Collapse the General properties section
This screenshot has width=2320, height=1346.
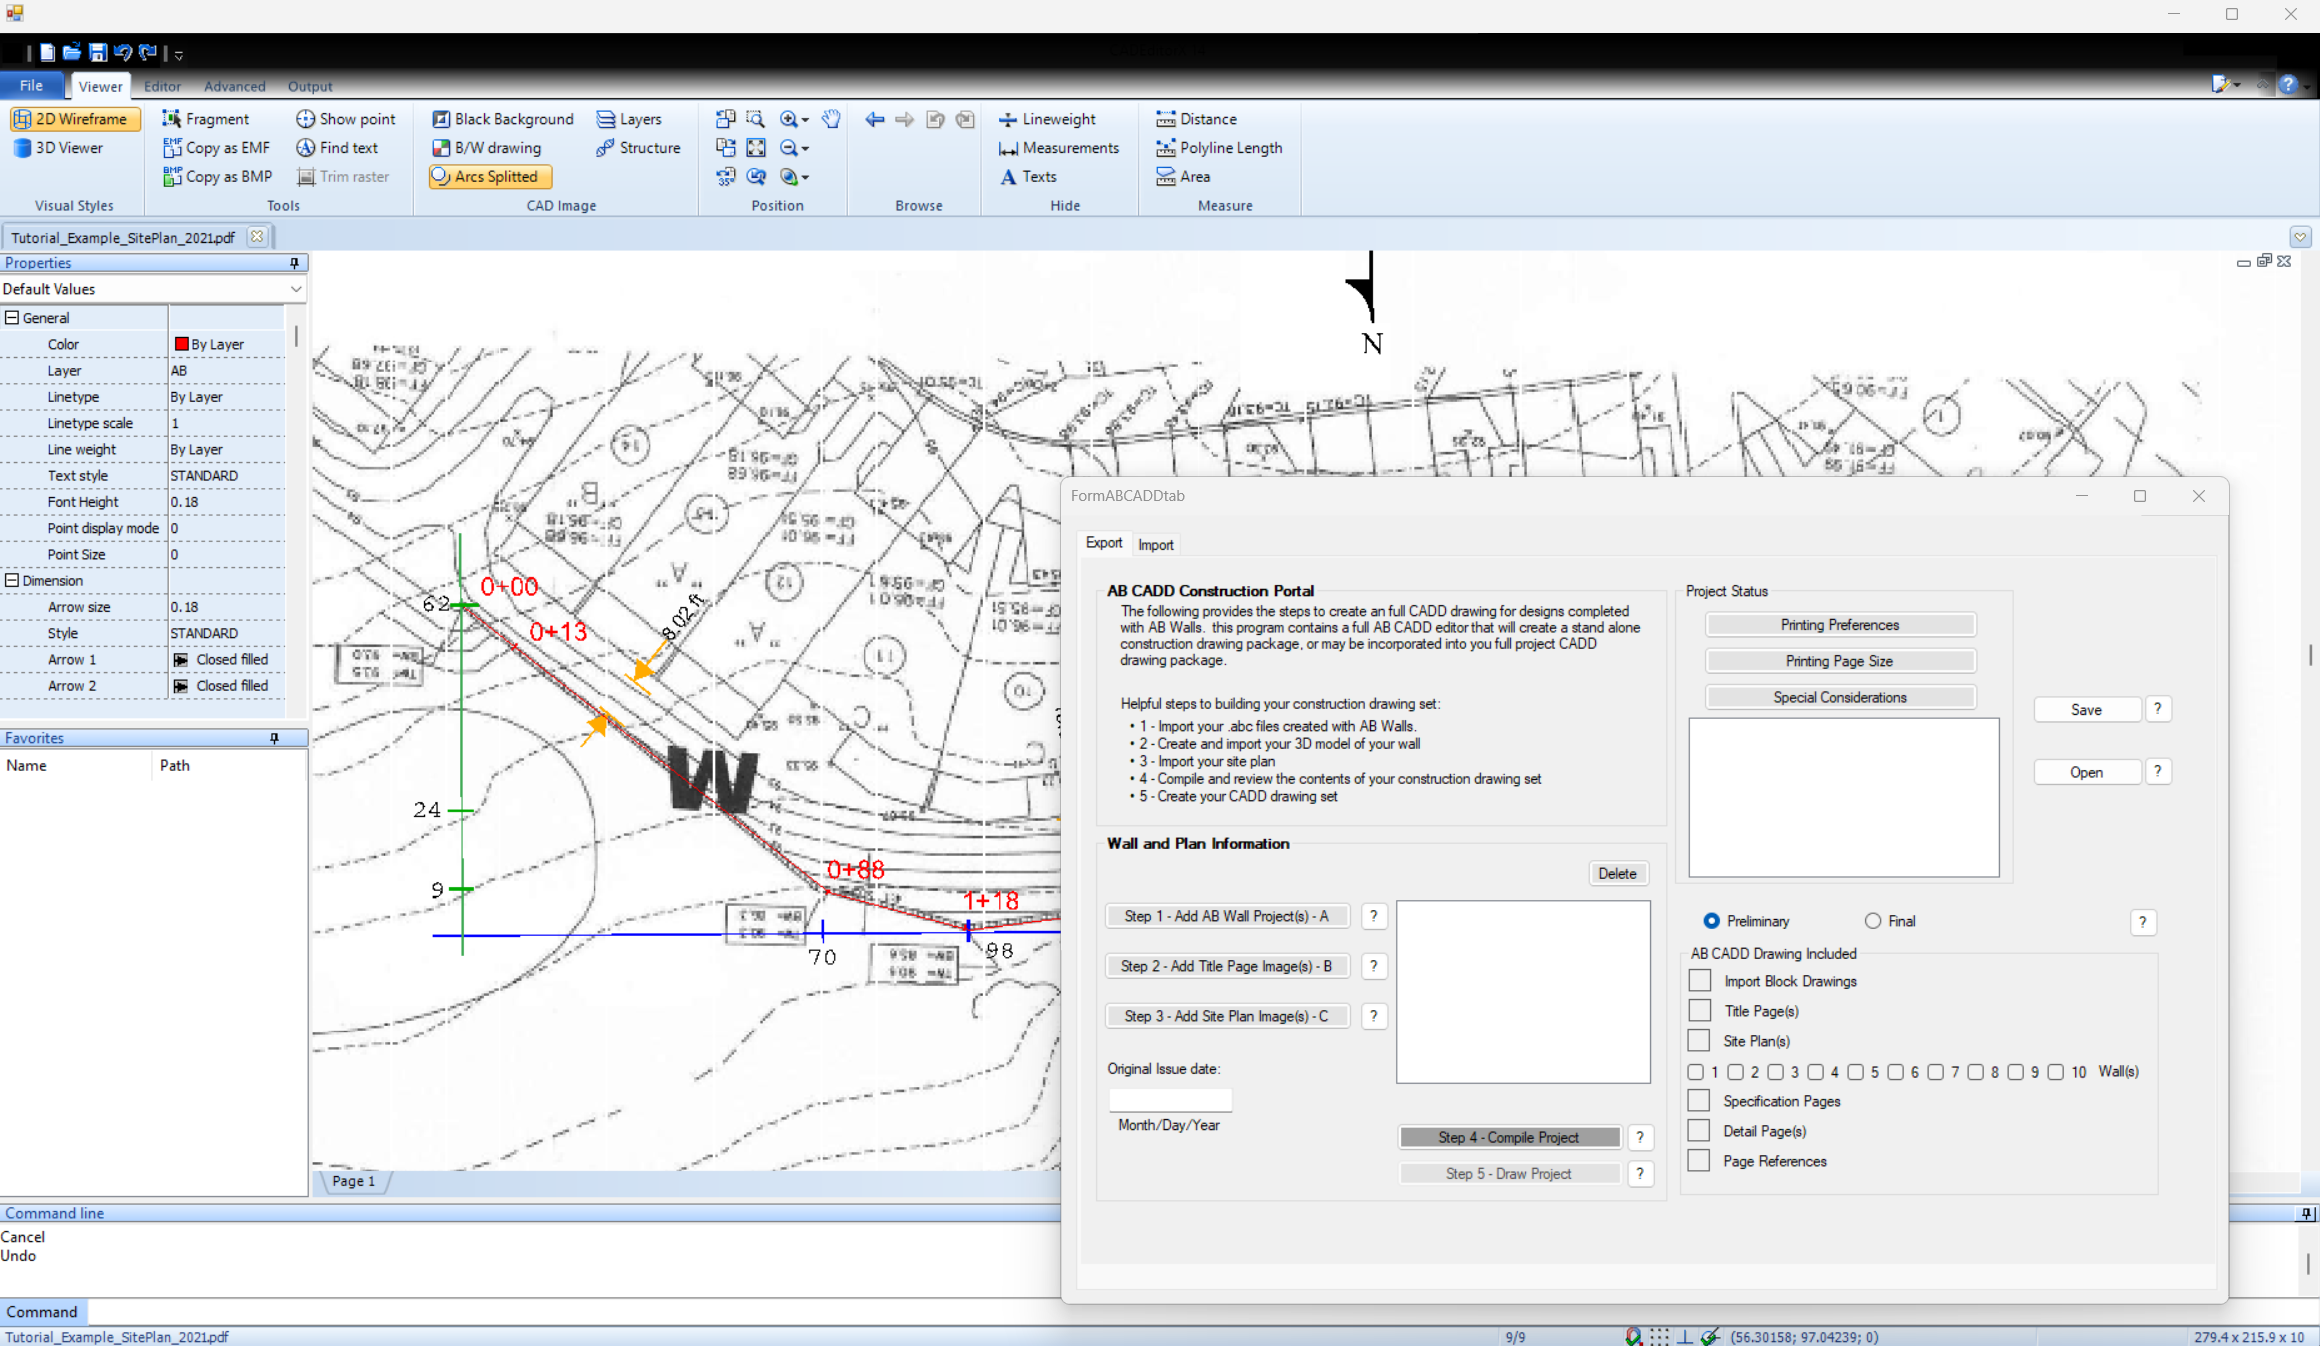(x=13, y=317)
